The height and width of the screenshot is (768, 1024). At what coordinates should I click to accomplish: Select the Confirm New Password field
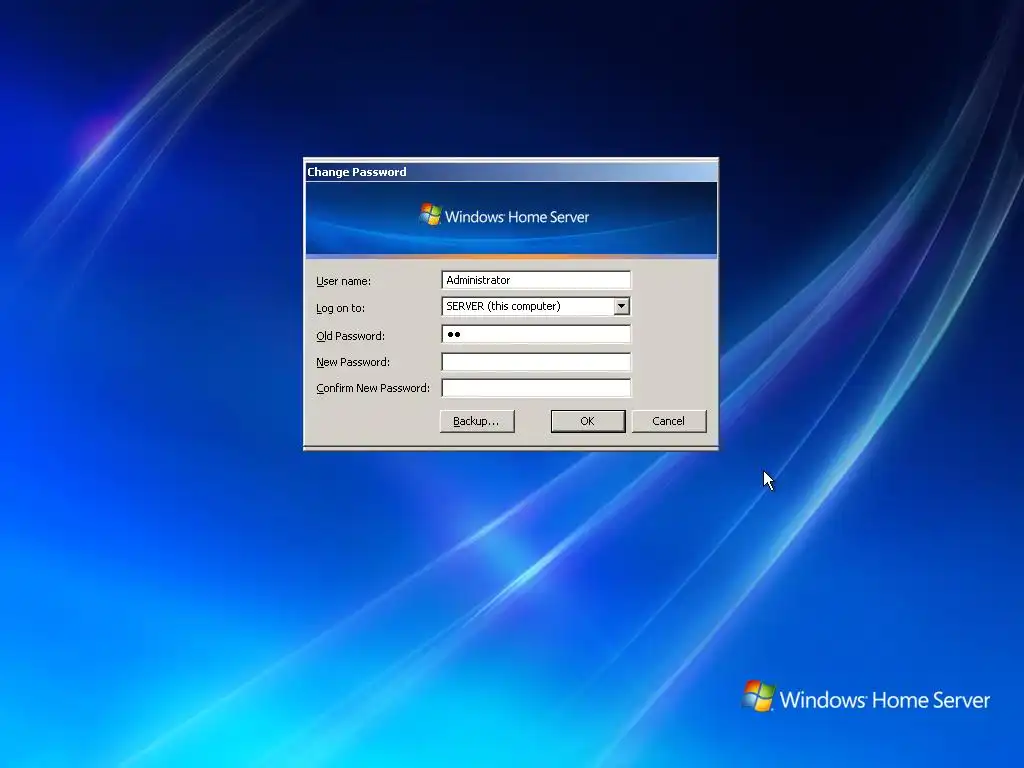click(x=536, y=388)
